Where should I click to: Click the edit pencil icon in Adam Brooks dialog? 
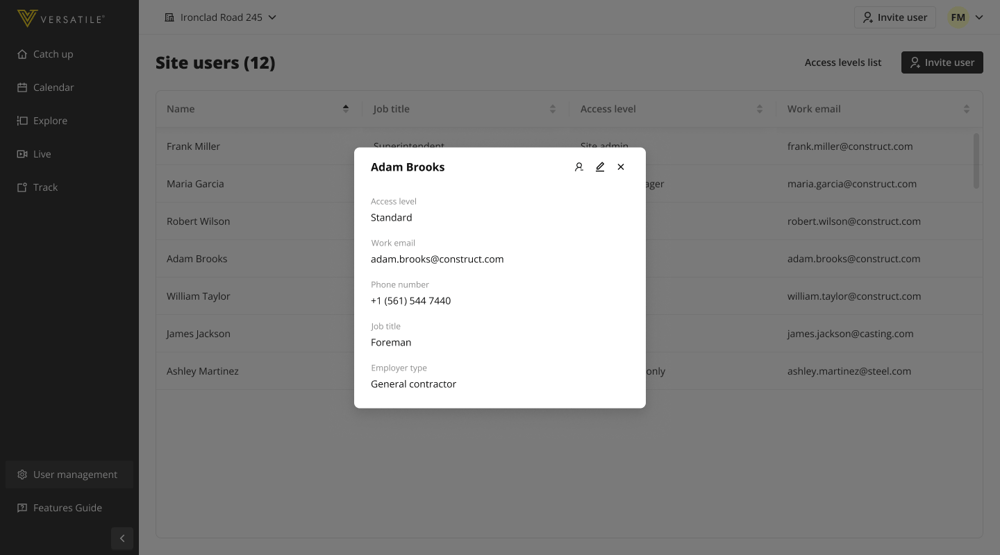[600, 167]
